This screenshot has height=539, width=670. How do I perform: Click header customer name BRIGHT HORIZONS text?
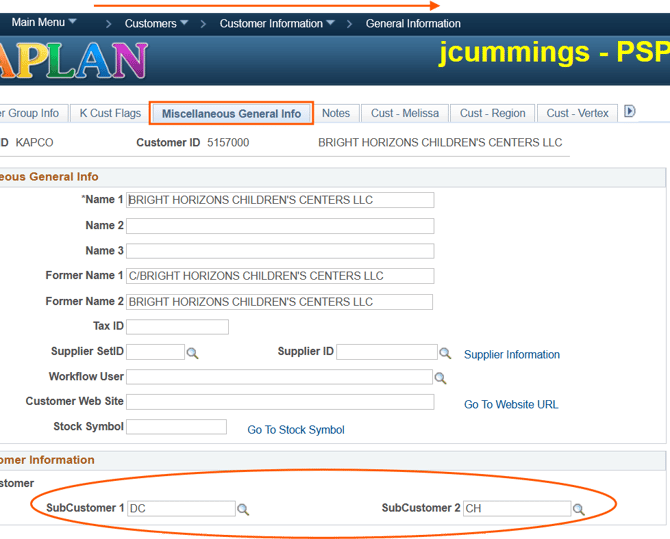(x=440, y=142)
